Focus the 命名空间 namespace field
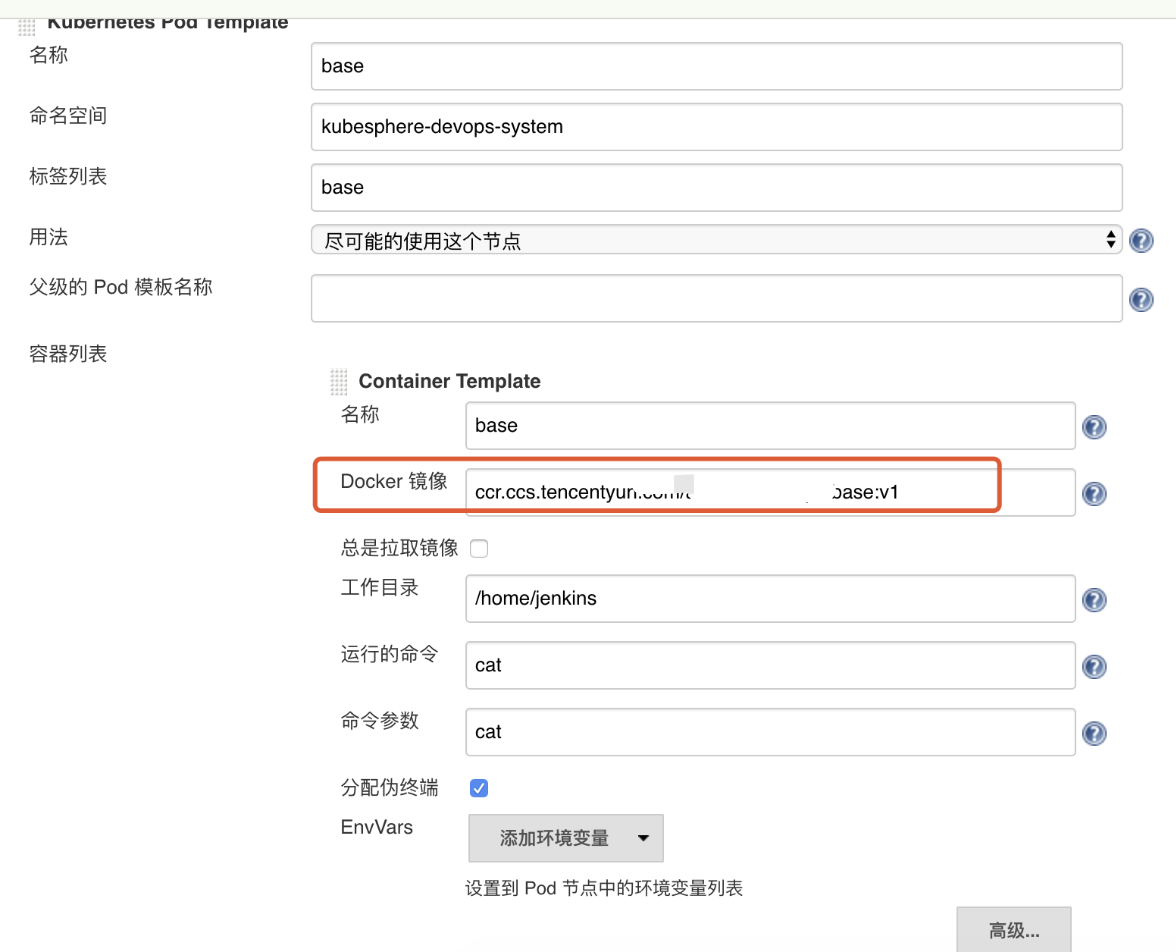Image resolution: width=1176 pixels, height=952 pixels. (716, 127)
